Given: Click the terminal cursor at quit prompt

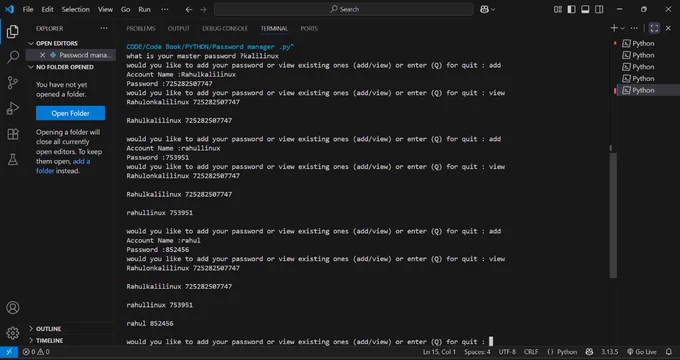Looking at the screenshot, I should pos(491,341).
